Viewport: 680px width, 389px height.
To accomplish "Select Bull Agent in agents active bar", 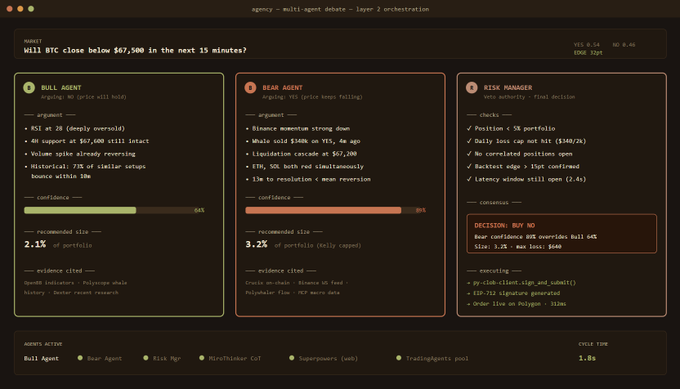I will tap(41, 358).
